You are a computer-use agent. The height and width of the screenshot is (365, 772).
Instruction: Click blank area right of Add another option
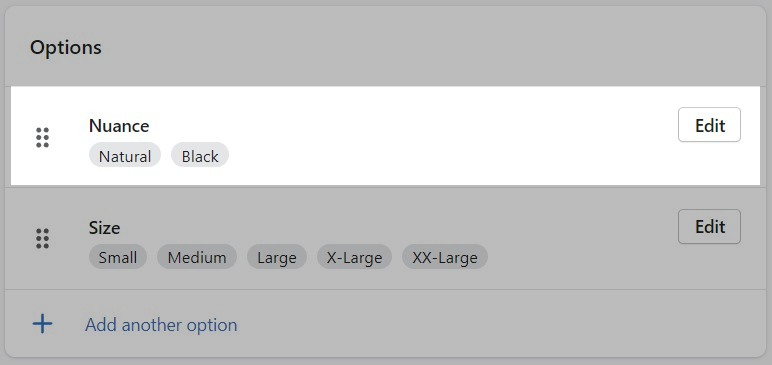pyautogui.click(x=492, y=324)
